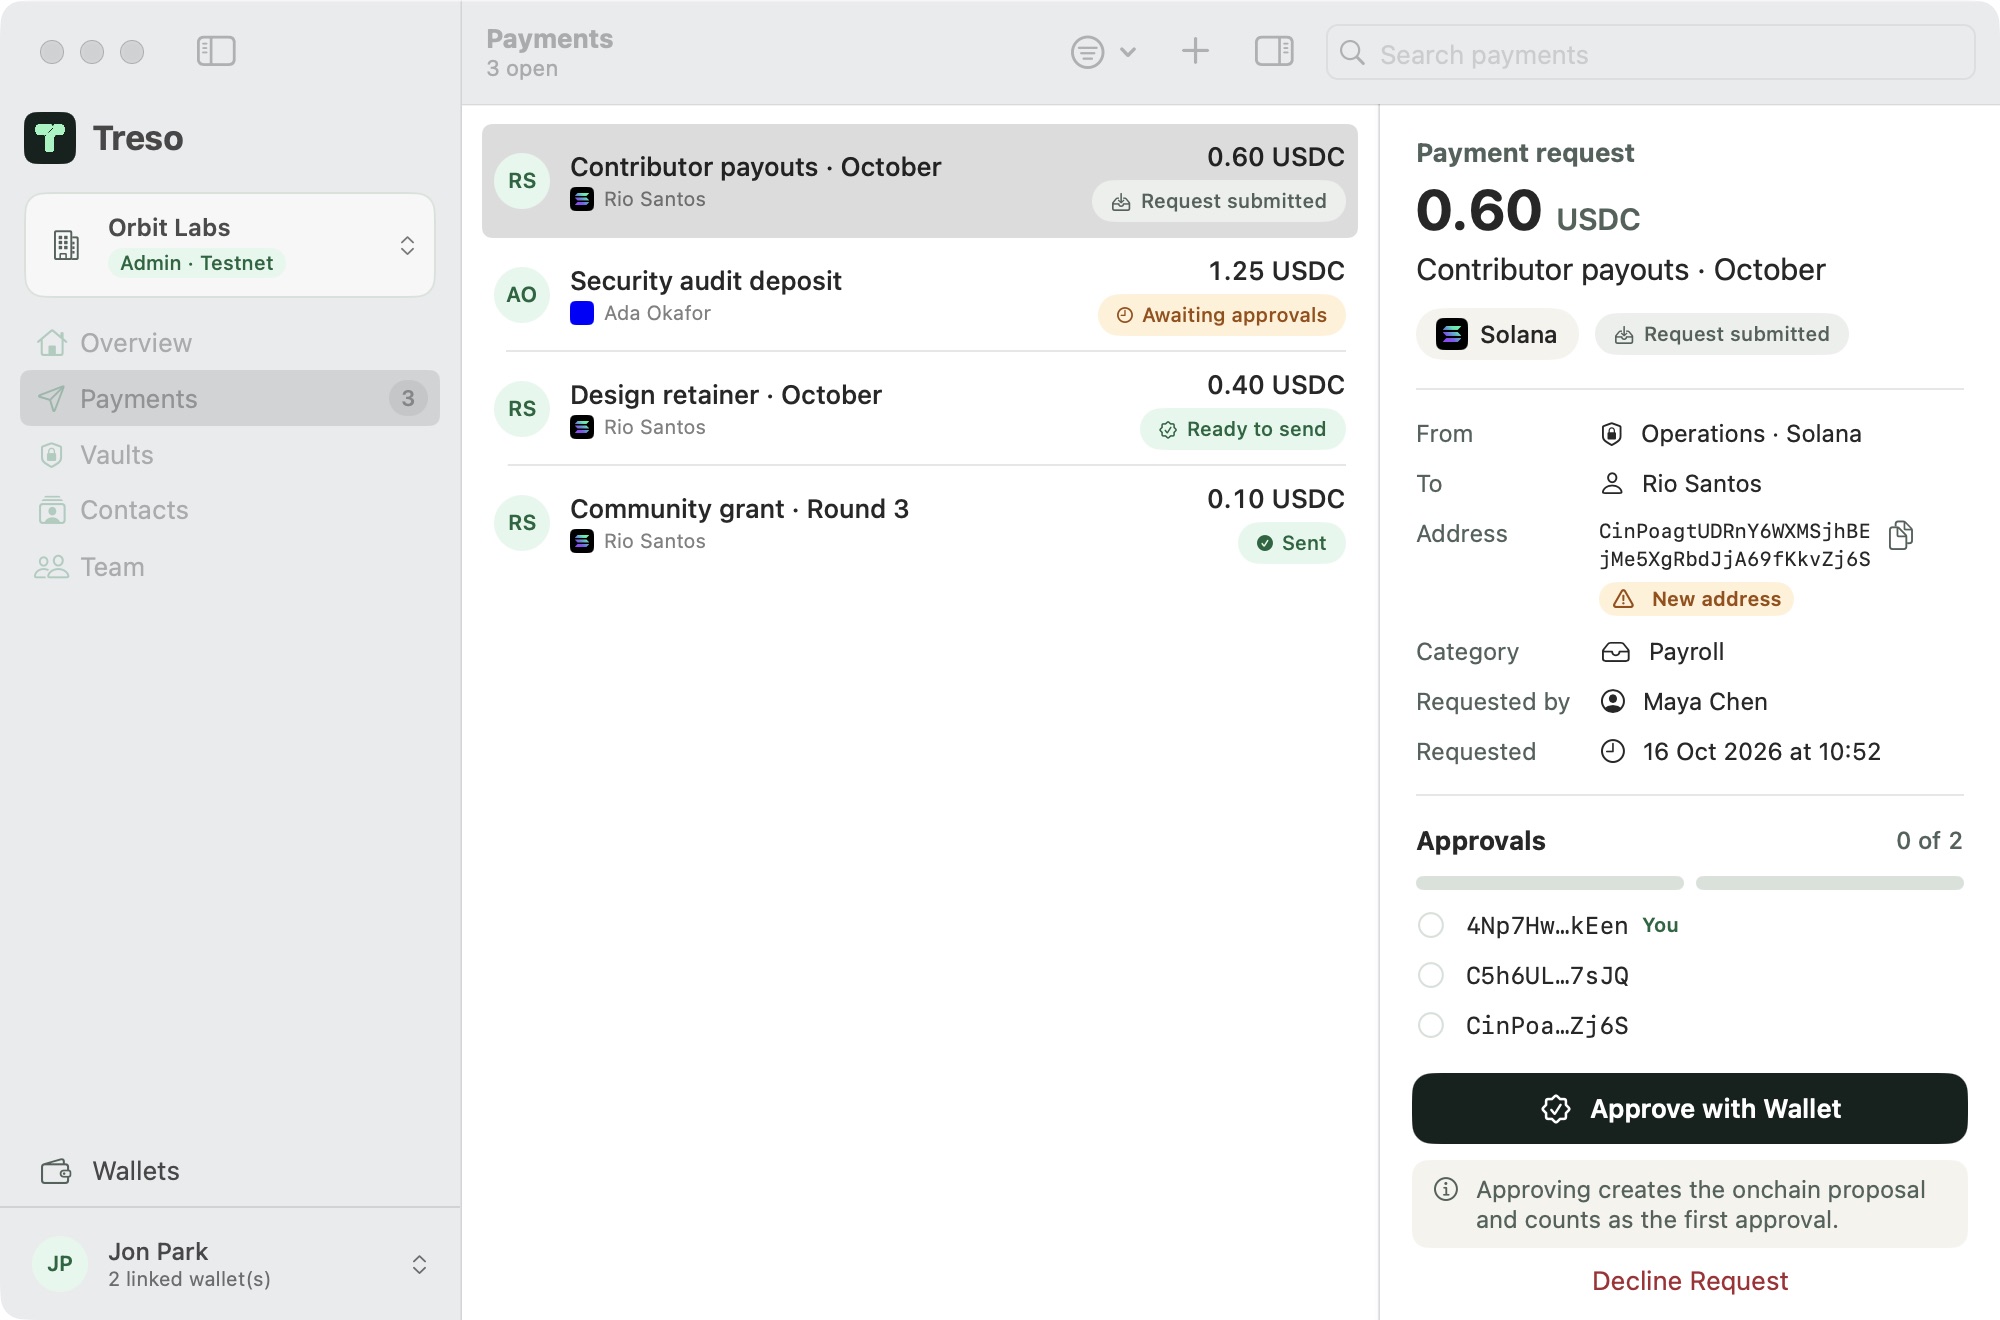This screenshot has height=1320, width=2000.
Task: Approve with Wallet
Action: point(1690,1108)
